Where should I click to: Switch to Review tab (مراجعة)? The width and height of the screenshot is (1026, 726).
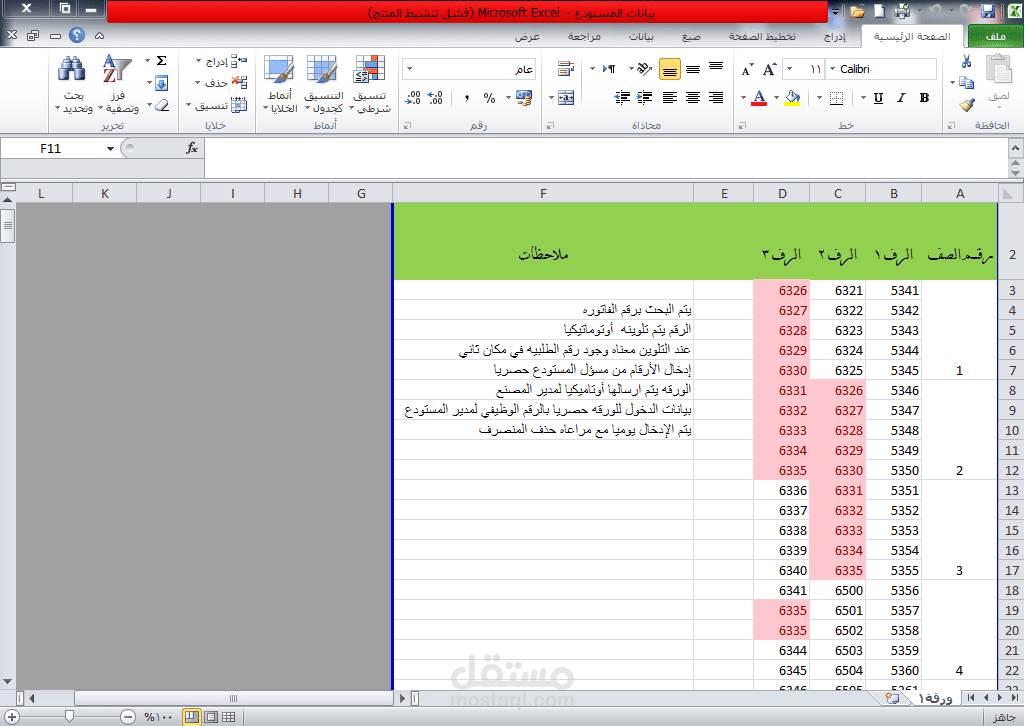coord(584,37)
